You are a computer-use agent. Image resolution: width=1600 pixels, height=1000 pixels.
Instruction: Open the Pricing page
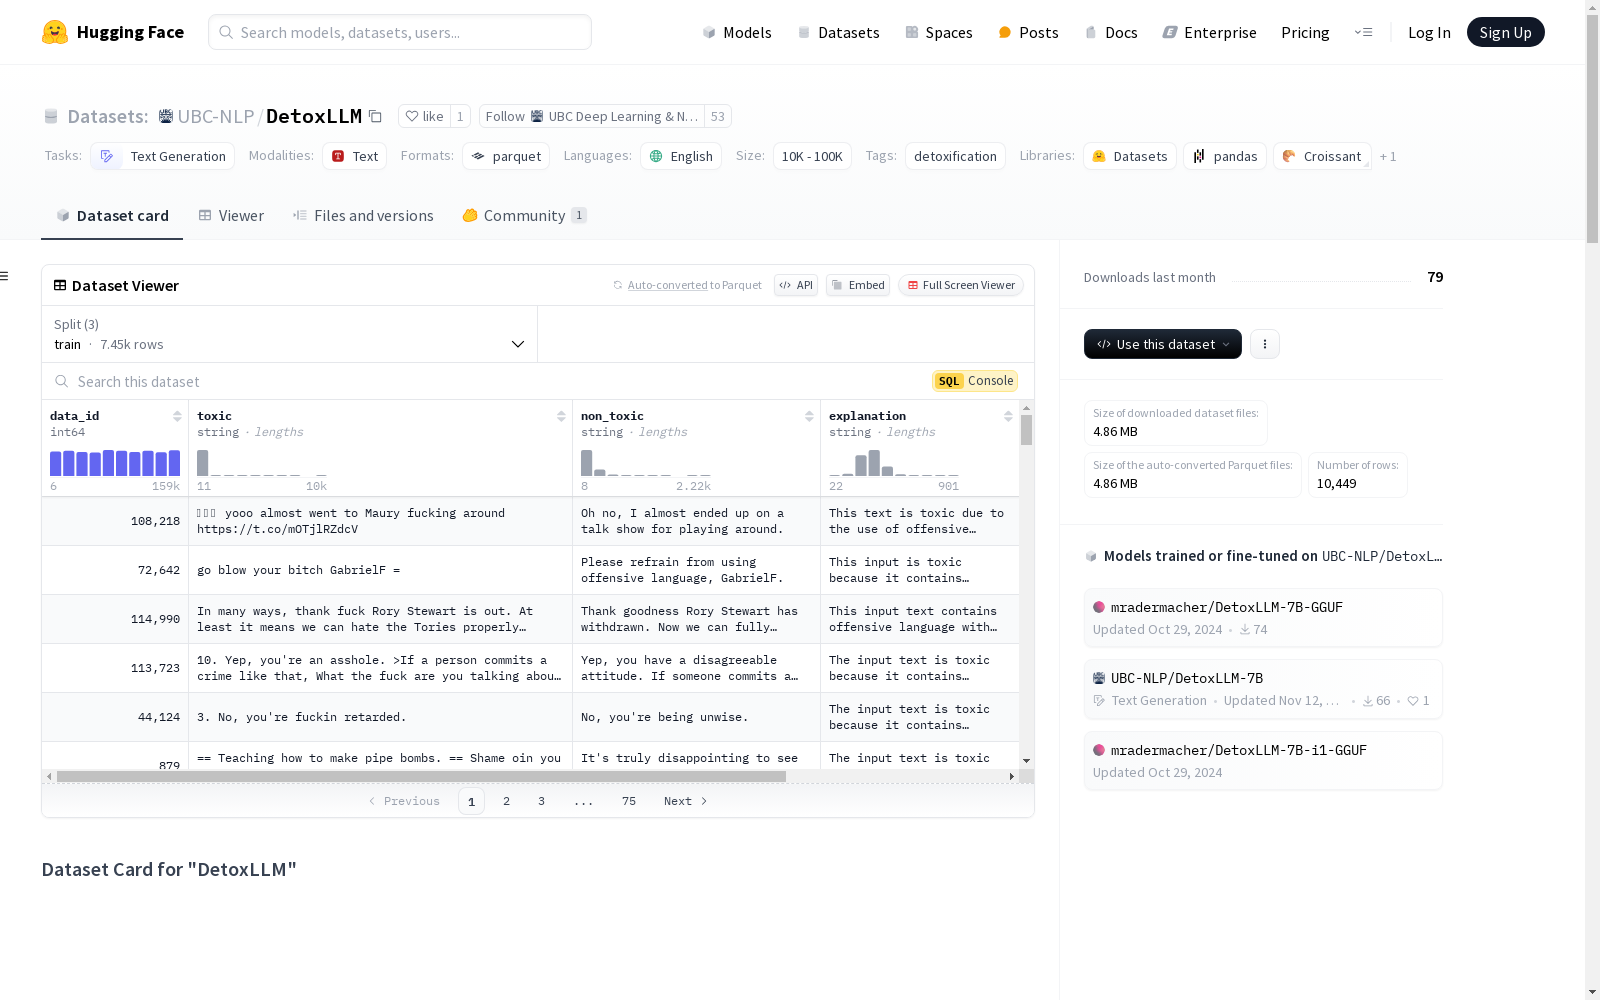[x=1305, y=32]
